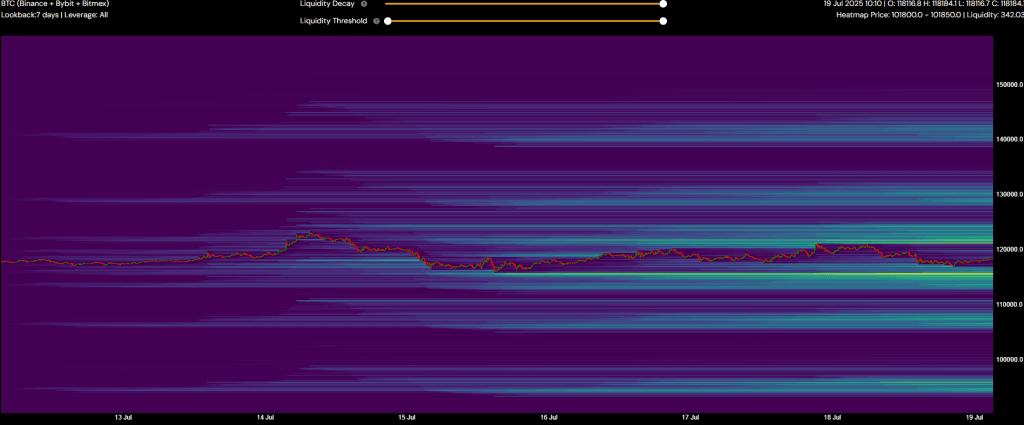The width and height of the screenshot is (1024, 425).
Task: Click the '19 Jul 2025 10:10' OHLC readout
Action: coord(923,4)
